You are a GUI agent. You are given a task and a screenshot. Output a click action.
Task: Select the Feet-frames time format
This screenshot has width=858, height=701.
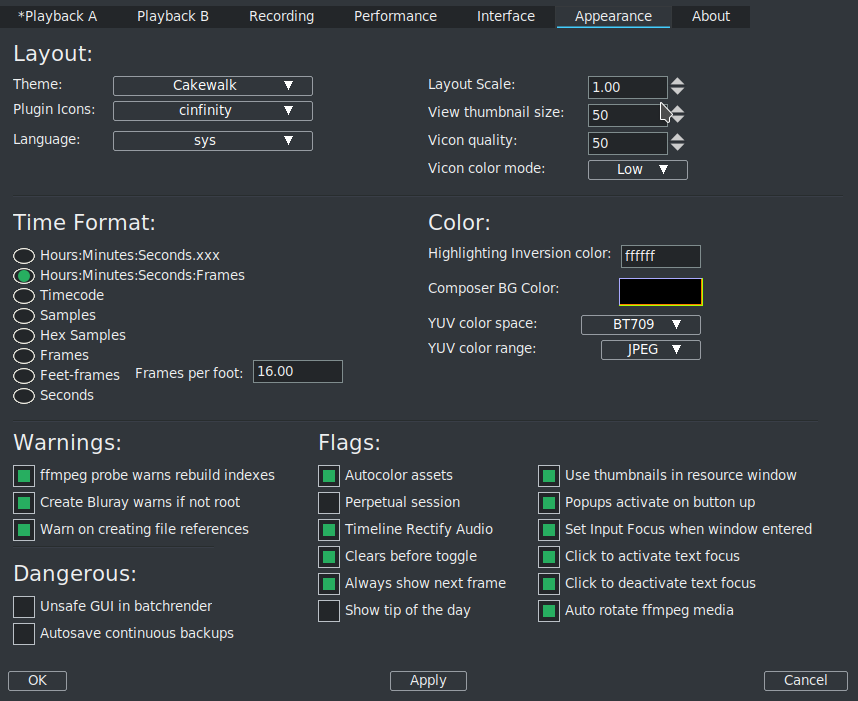pos(23,375)
